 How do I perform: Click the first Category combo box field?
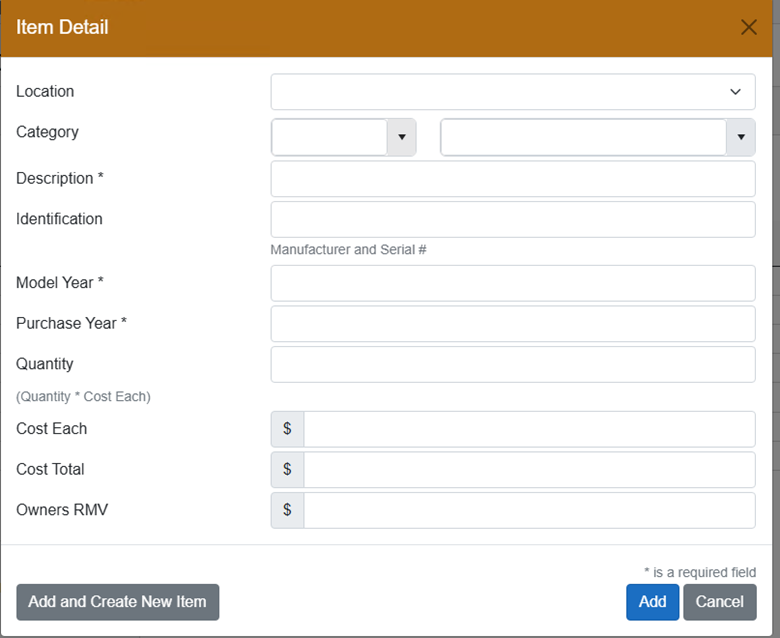pyautogui.click(x=330, y=137)
